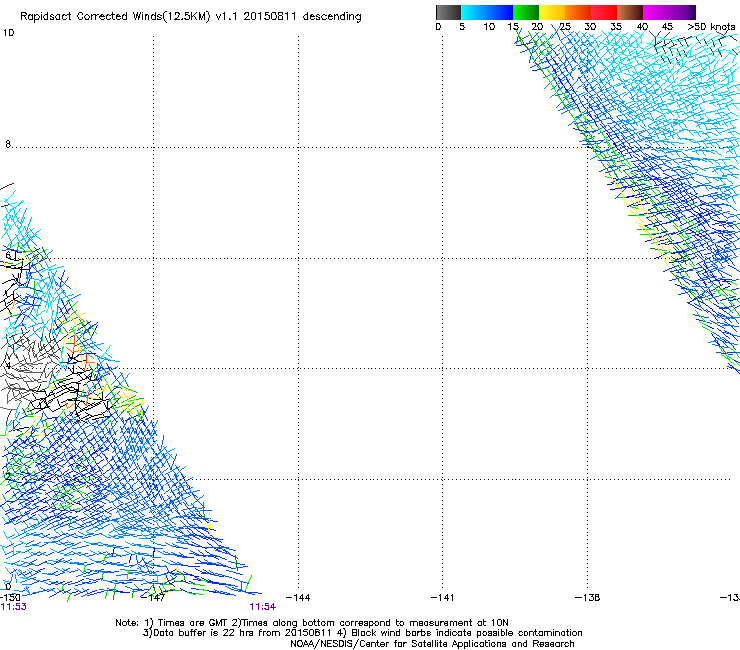The height and width of the screenshot is (650, 740).
Task: Click the blue 10-15 knots legend segment
Action: pos(500,12)
